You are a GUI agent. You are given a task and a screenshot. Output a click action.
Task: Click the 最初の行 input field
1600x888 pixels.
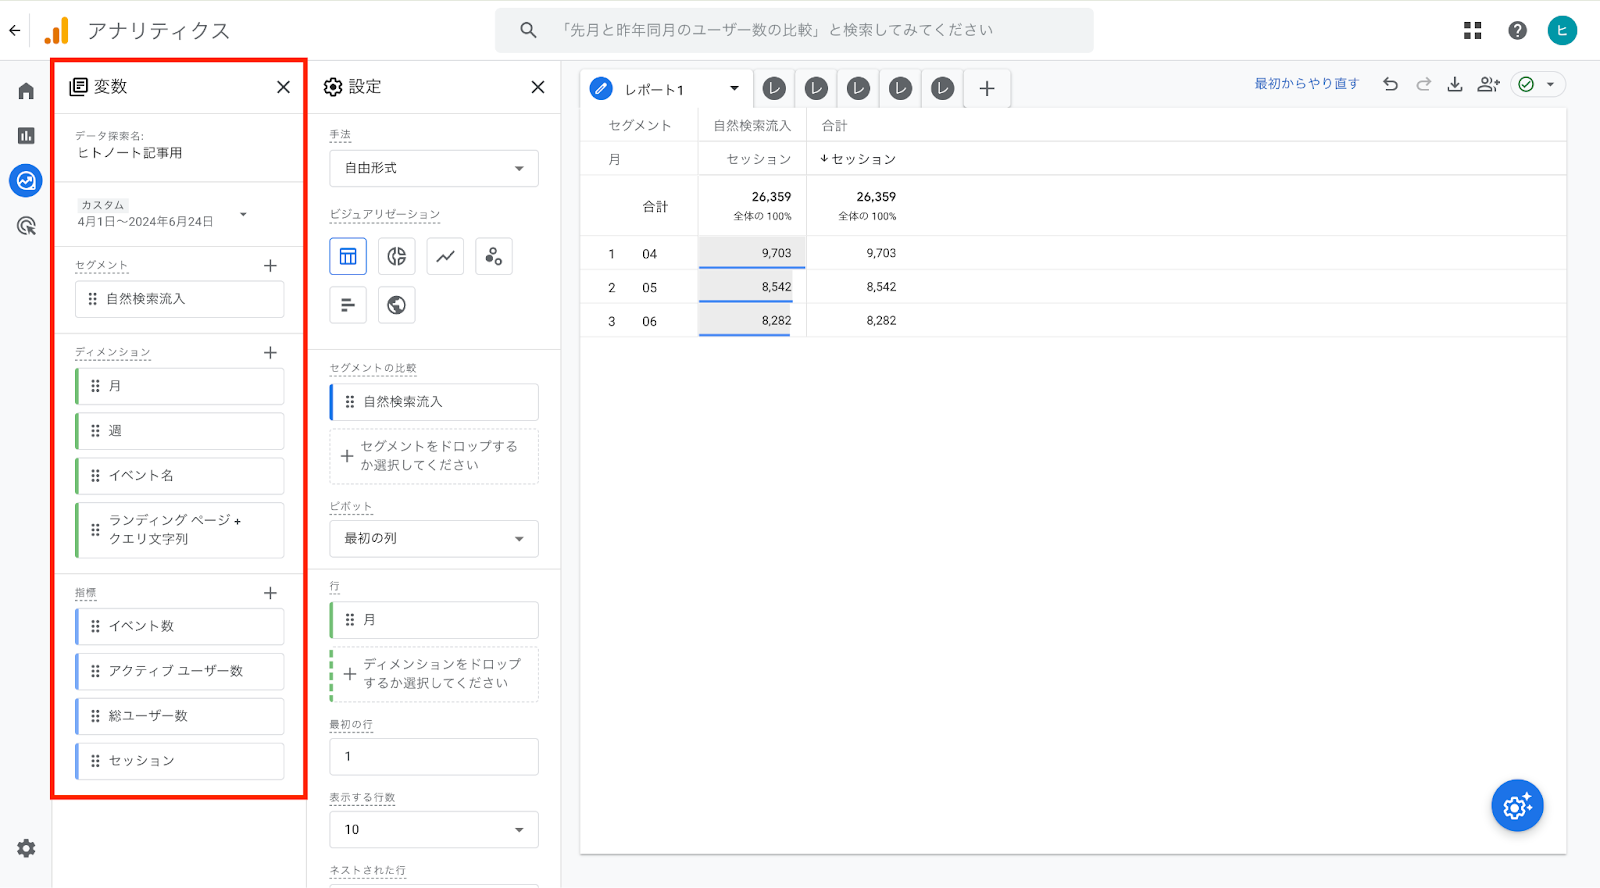[x=434, y=756]
